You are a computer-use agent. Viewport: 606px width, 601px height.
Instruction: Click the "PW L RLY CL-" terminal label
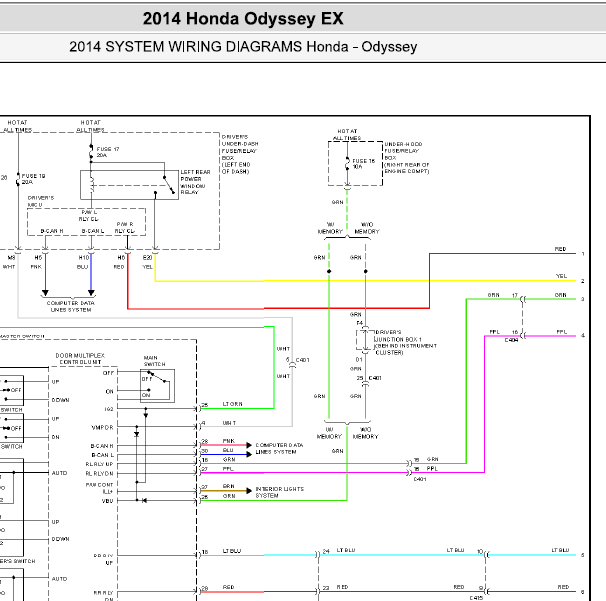89,216
